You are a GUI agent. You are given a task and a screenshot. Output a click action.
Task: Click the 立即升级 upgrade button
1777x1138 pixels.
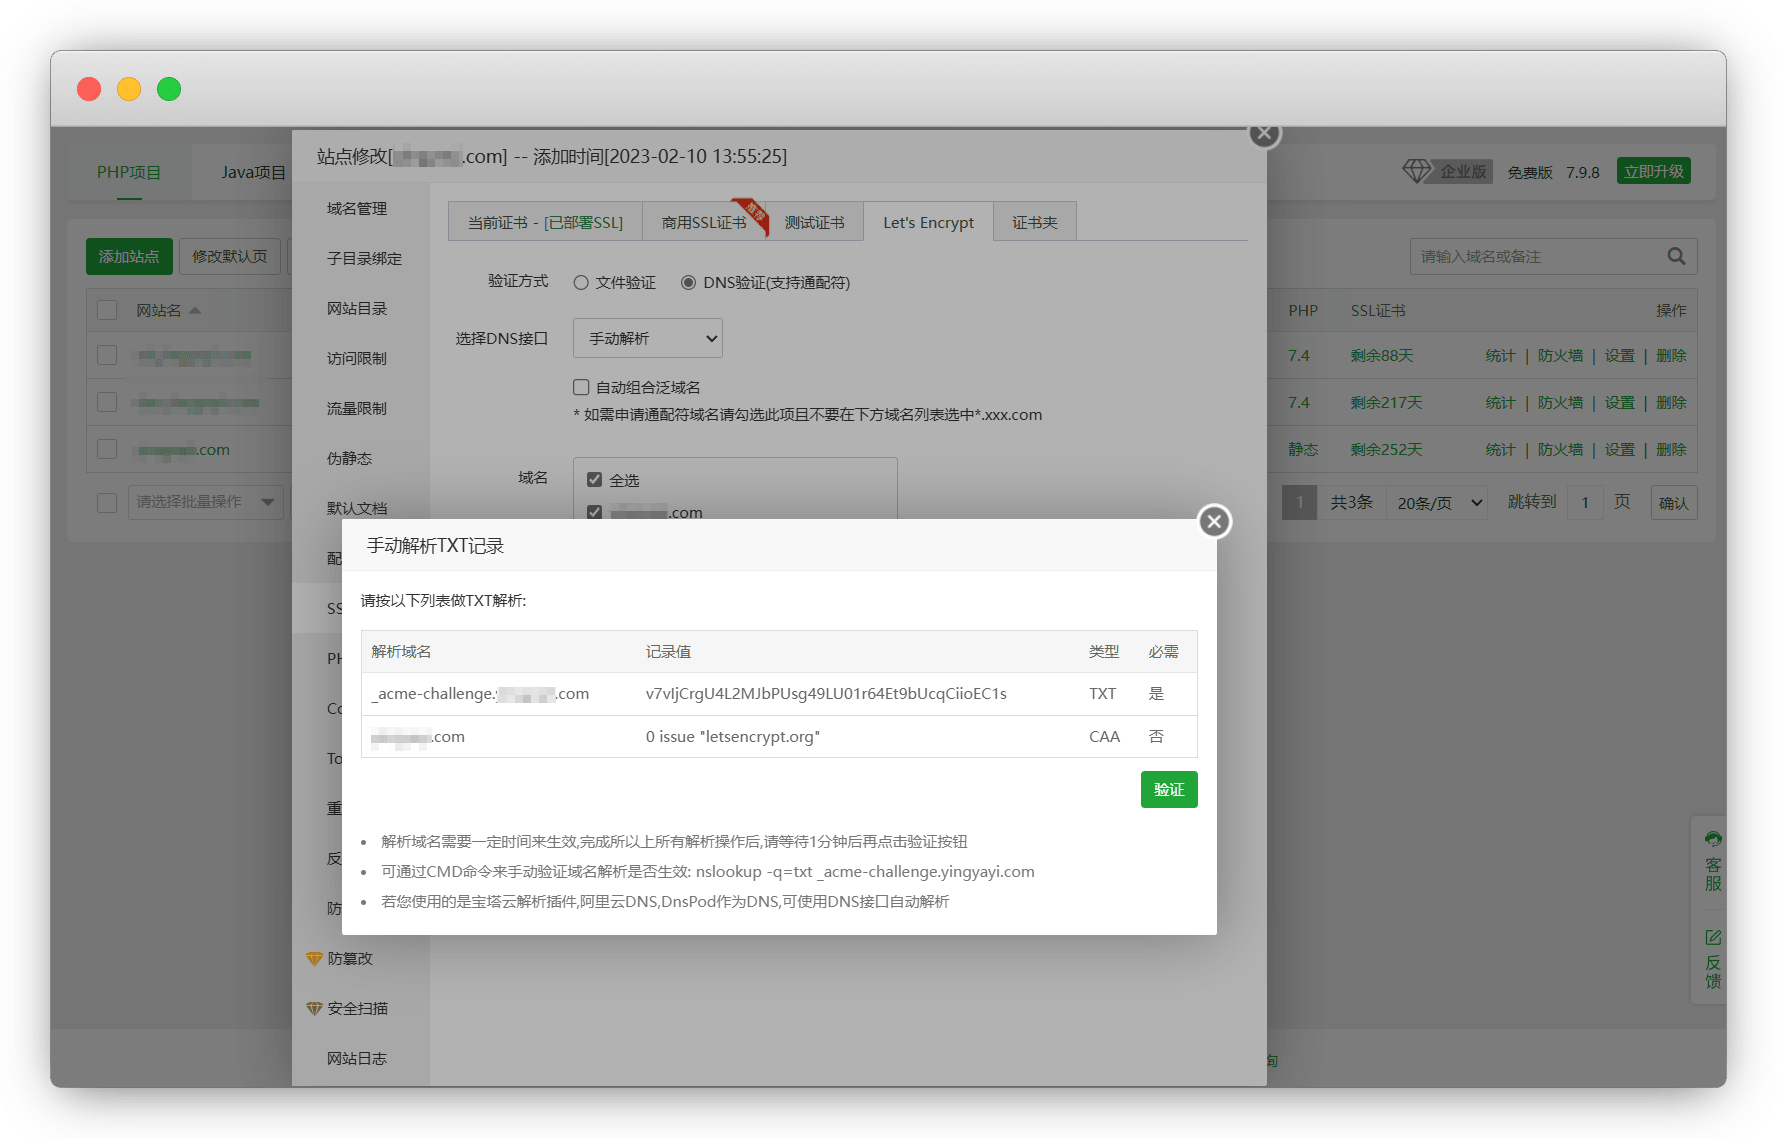1653,171
